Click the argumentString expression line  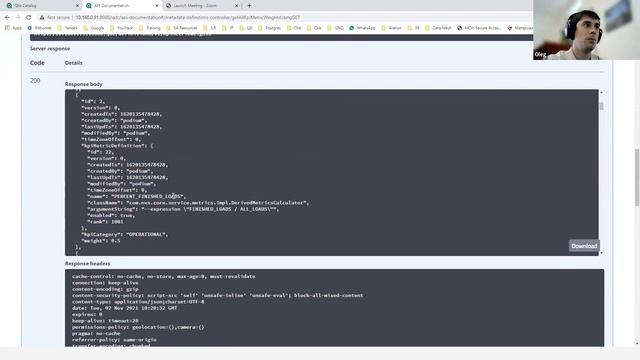point(183,209)
